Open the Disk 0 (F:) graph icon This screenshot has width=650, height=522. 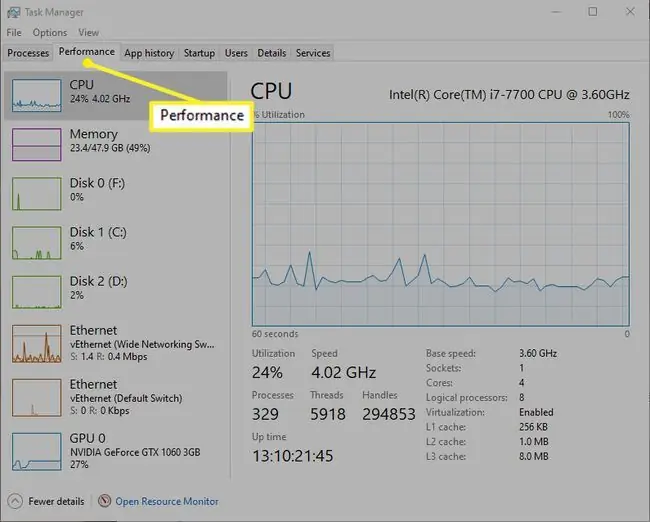tap(36, 194)
